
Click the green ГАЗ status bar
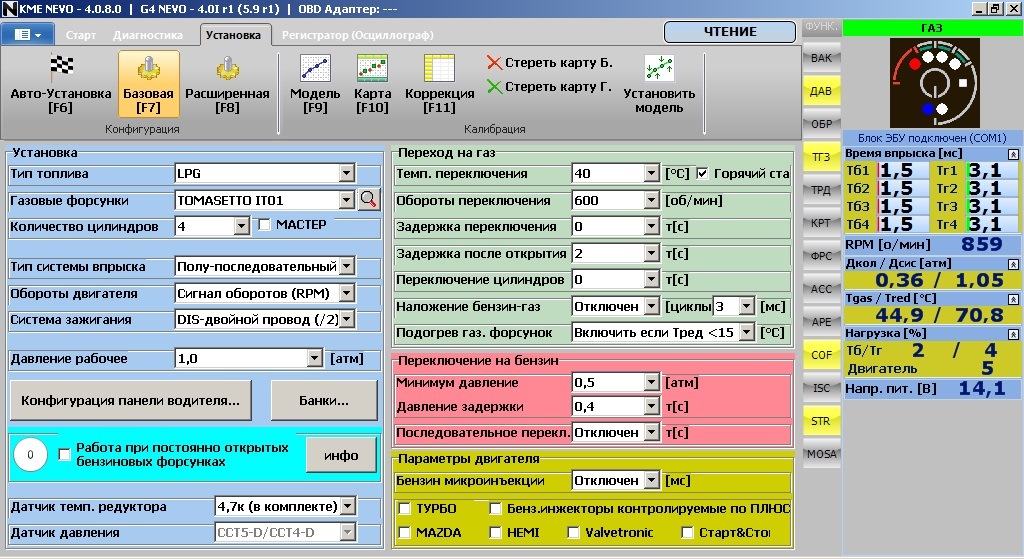pos(932,28)
